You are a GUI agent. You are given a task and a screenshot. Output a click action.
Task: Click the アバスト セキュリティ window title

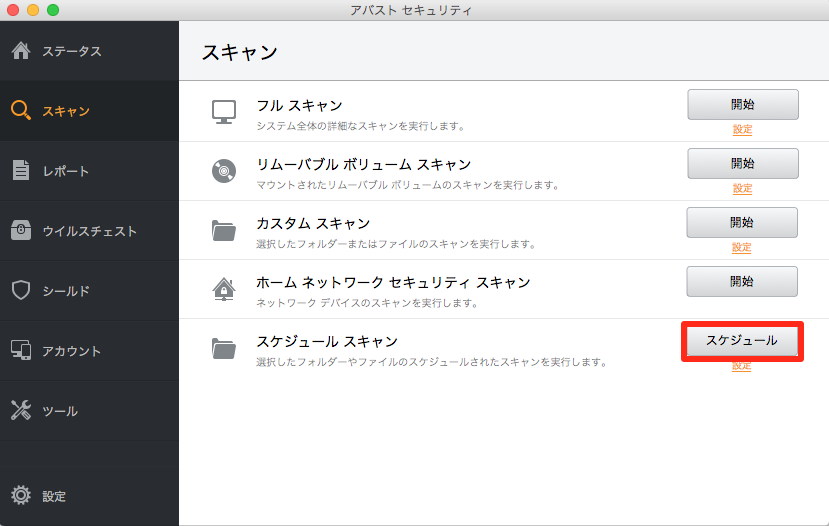[411, 10]
